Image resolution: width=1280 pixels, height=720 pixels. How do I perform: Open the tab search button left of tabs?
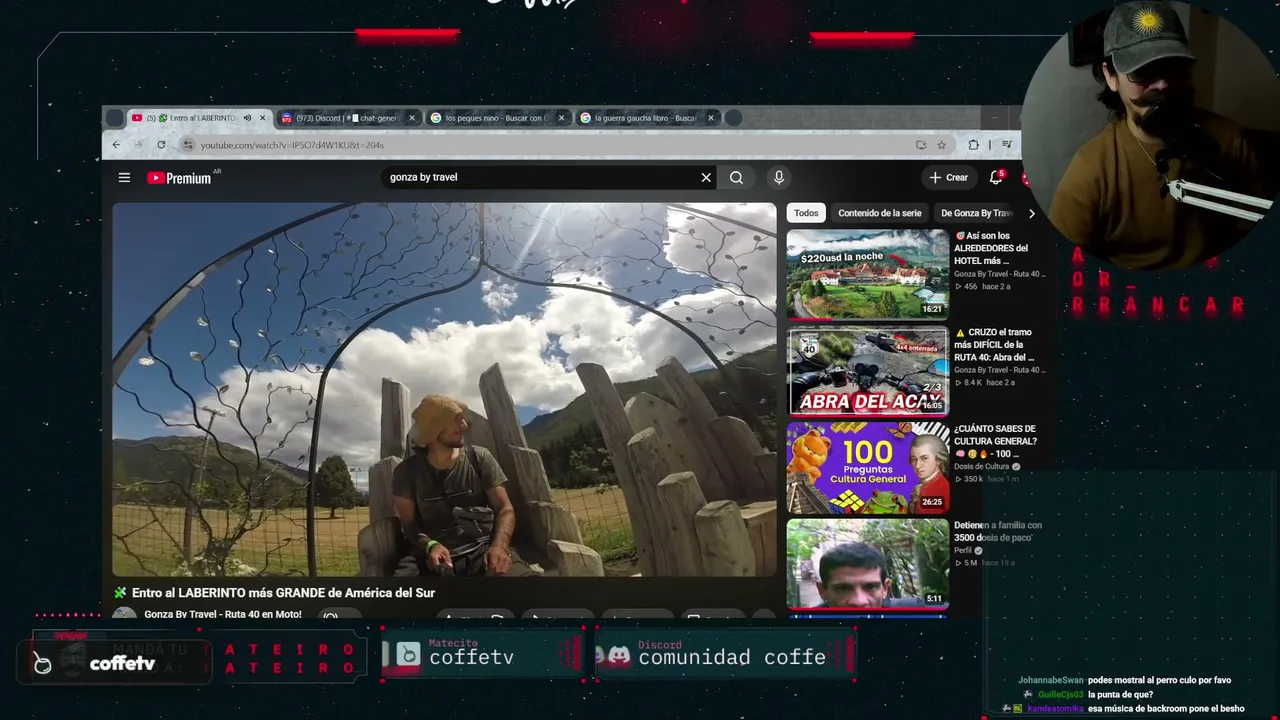tap(115, 118)
